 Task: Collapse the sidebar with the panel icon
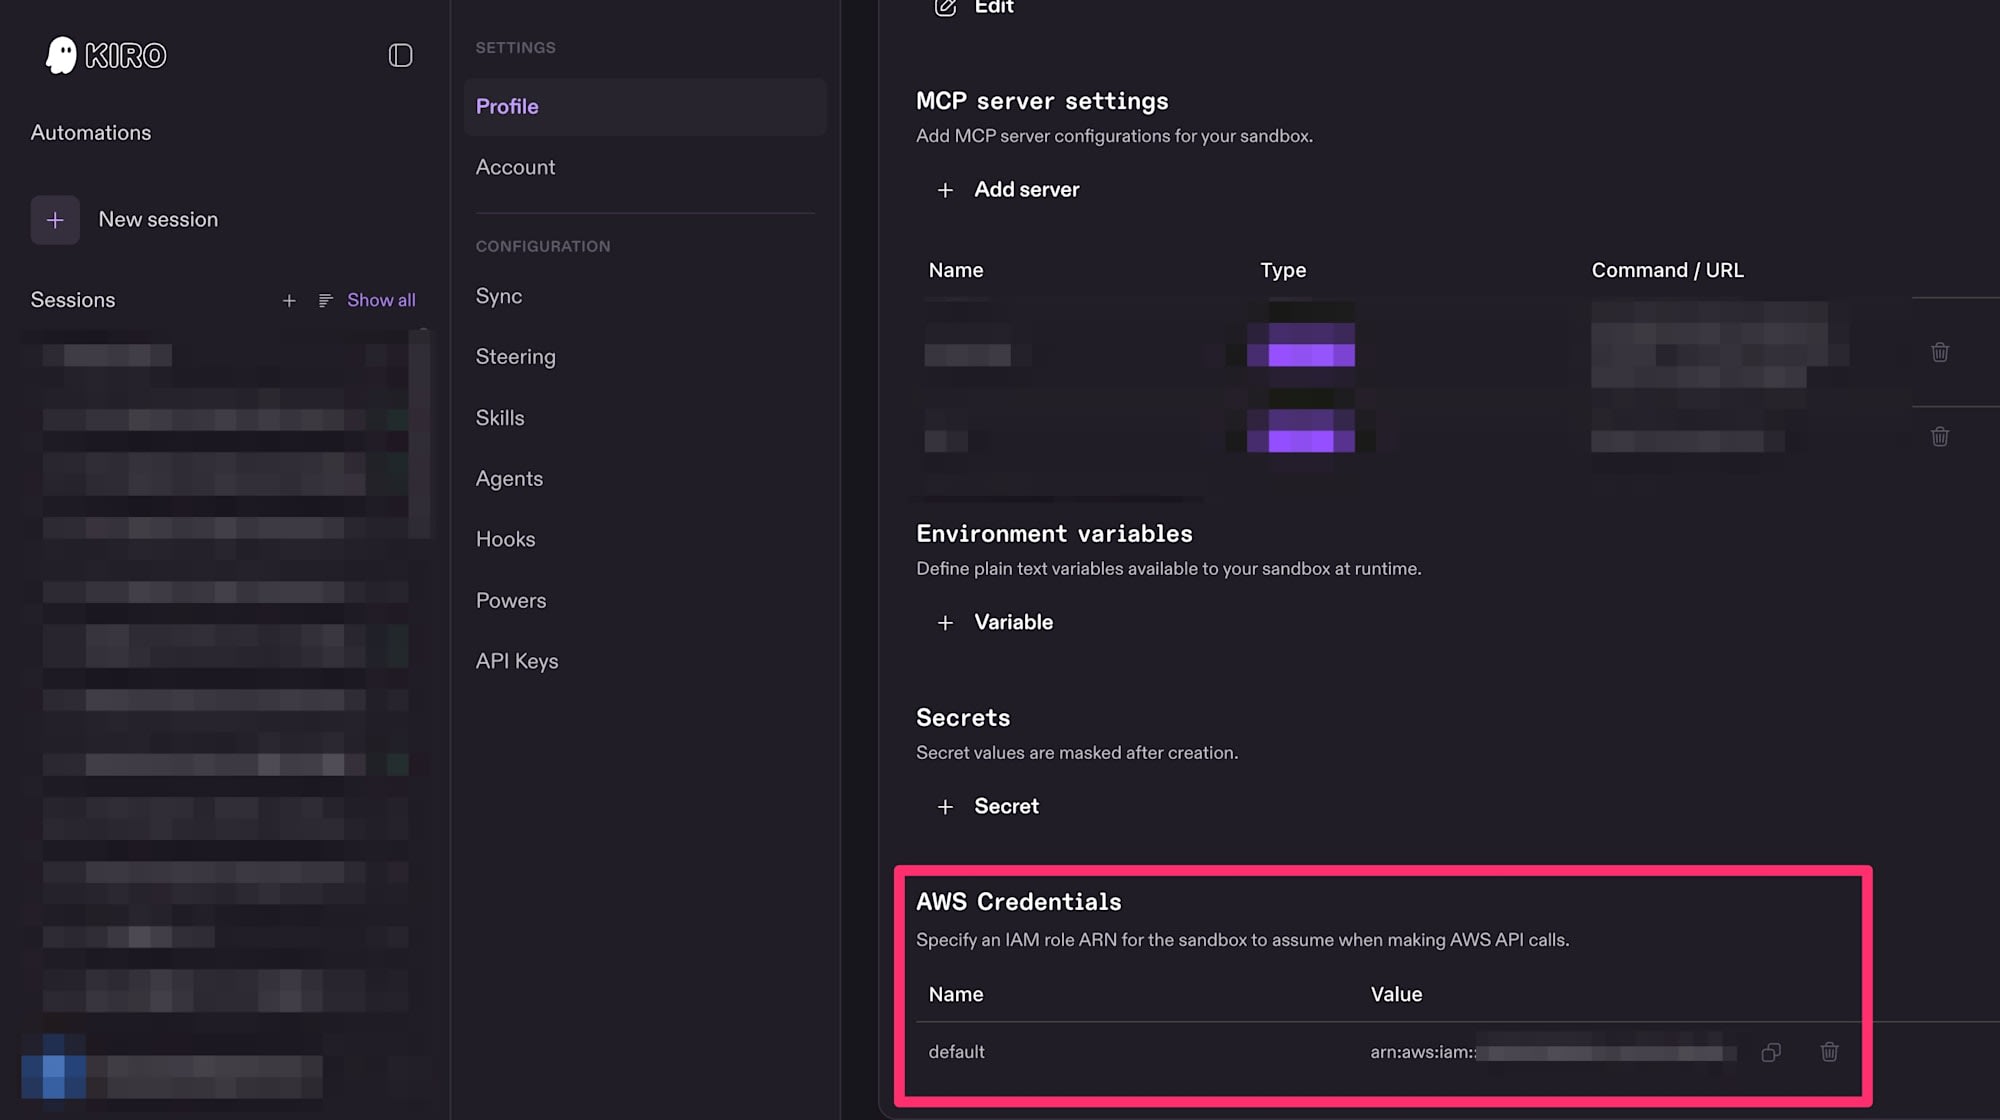click(400, 55)
